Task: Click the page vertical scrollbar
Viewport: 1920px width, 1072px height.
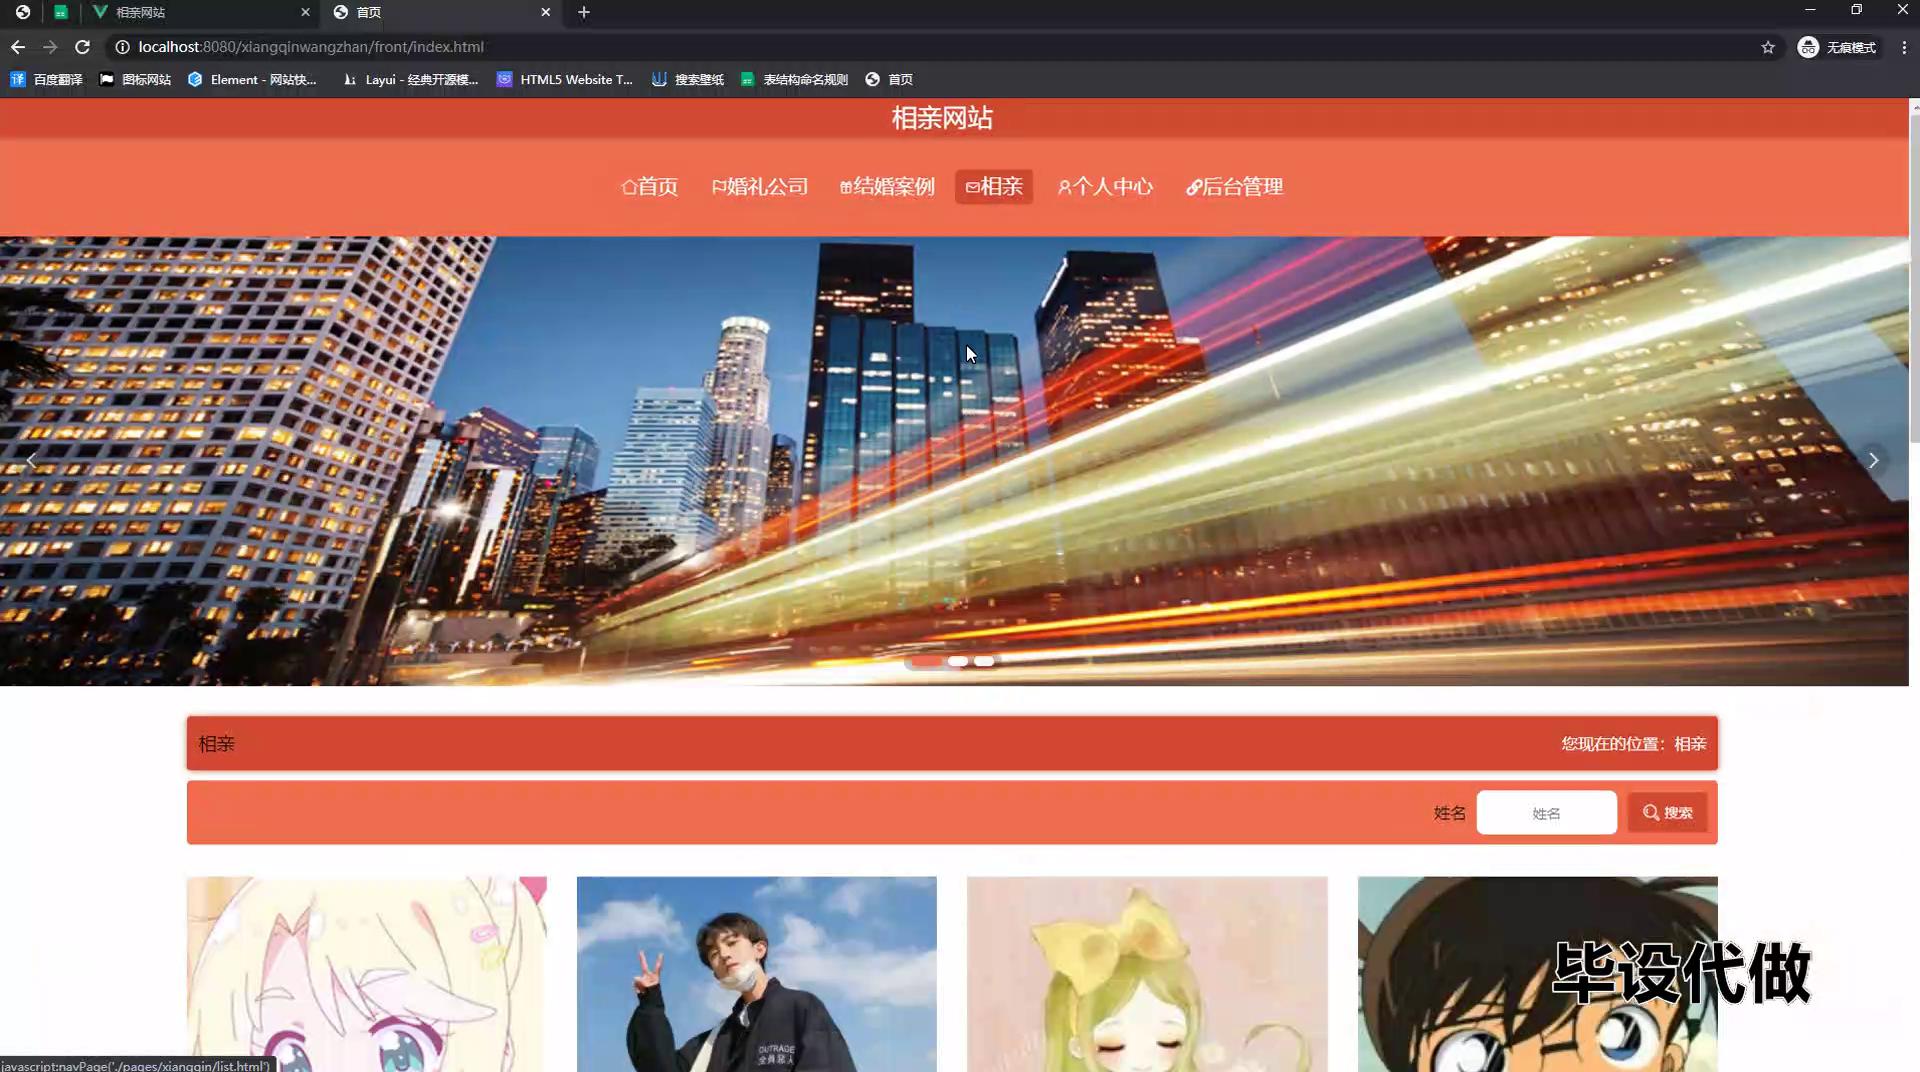Action: point(1914,280)
